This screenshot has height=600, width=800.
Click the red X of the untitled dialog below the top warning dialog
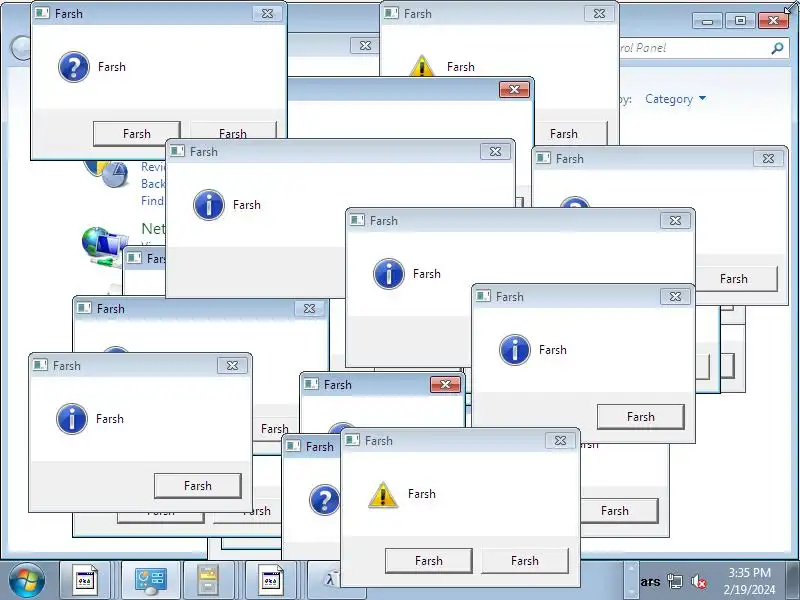(514, 90)
